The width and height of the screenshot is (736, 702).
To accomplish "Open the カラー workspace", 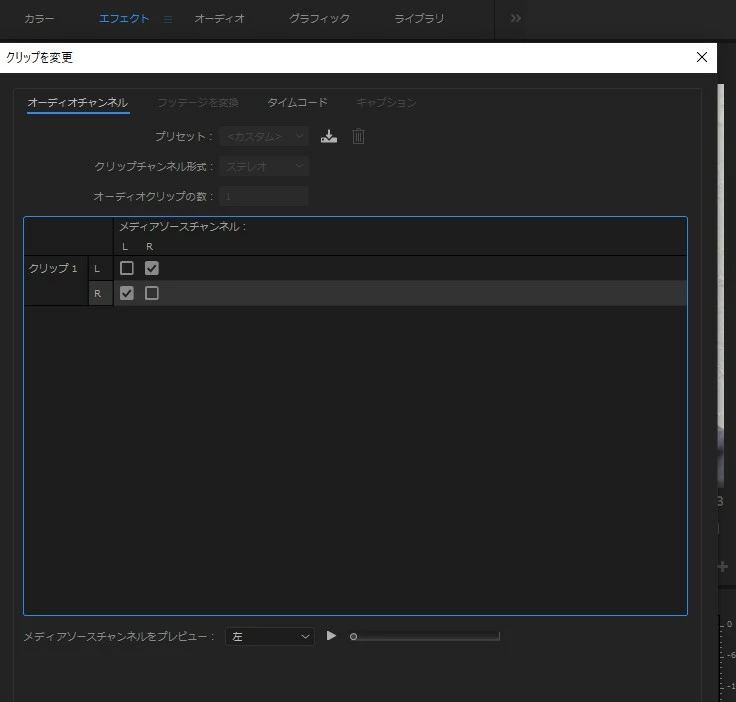I will pyautogui.click(x=39, y=19).
